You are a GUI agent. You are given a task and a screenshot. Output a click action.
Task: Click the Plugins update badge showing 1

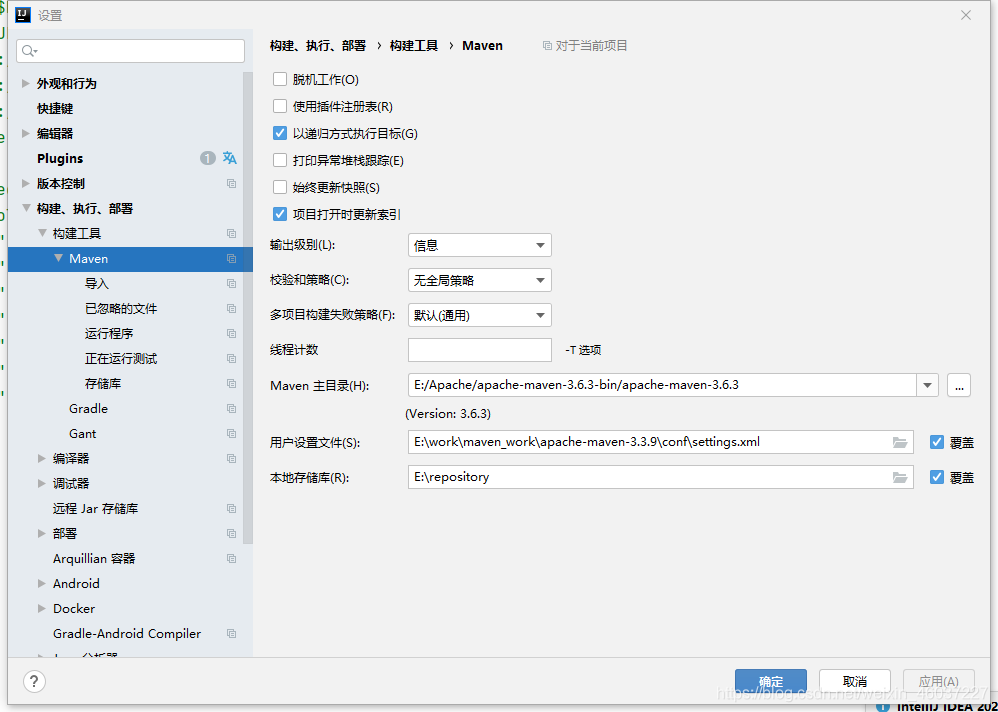click(x=207, y=158)
